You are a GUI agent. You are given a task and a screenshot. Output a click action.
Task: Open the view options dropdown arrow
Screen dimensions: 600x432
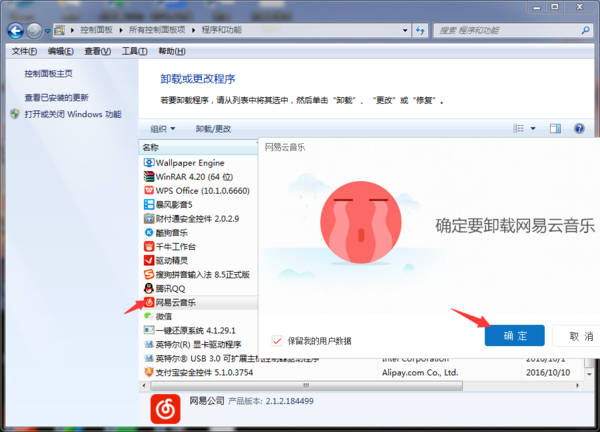533,129
